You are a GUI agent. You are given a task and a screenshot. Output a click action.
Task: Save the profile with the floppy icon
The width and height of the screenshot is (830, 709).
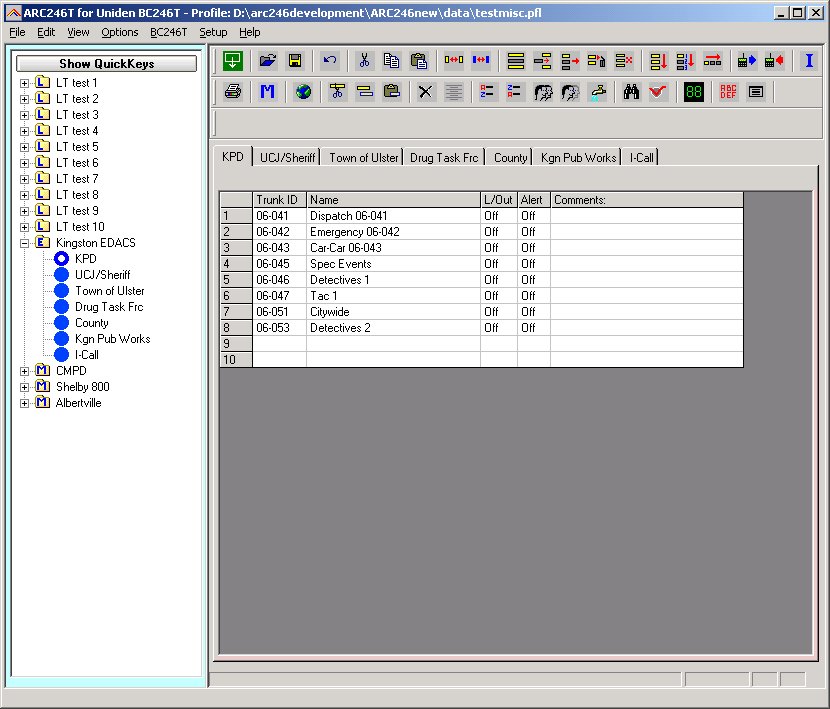[295, 60]
